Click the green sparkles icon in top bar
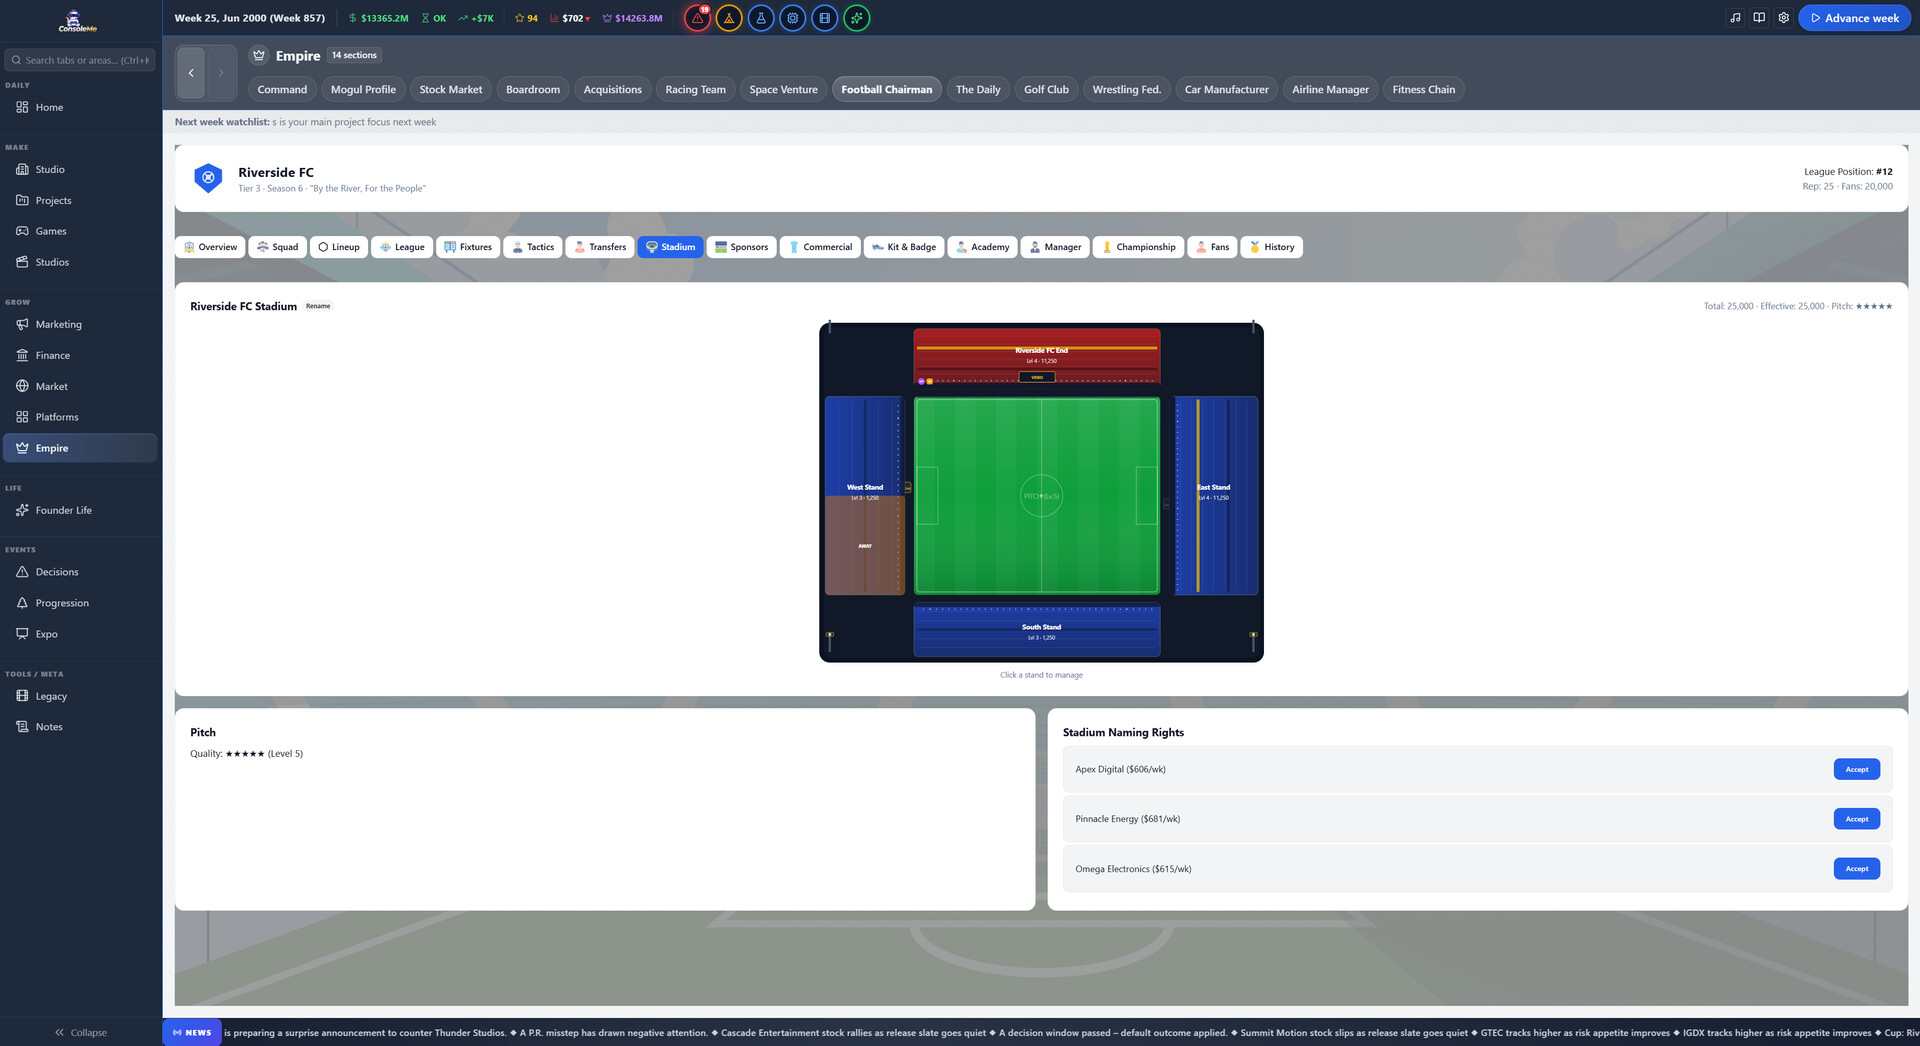 [x=857, y=18]
